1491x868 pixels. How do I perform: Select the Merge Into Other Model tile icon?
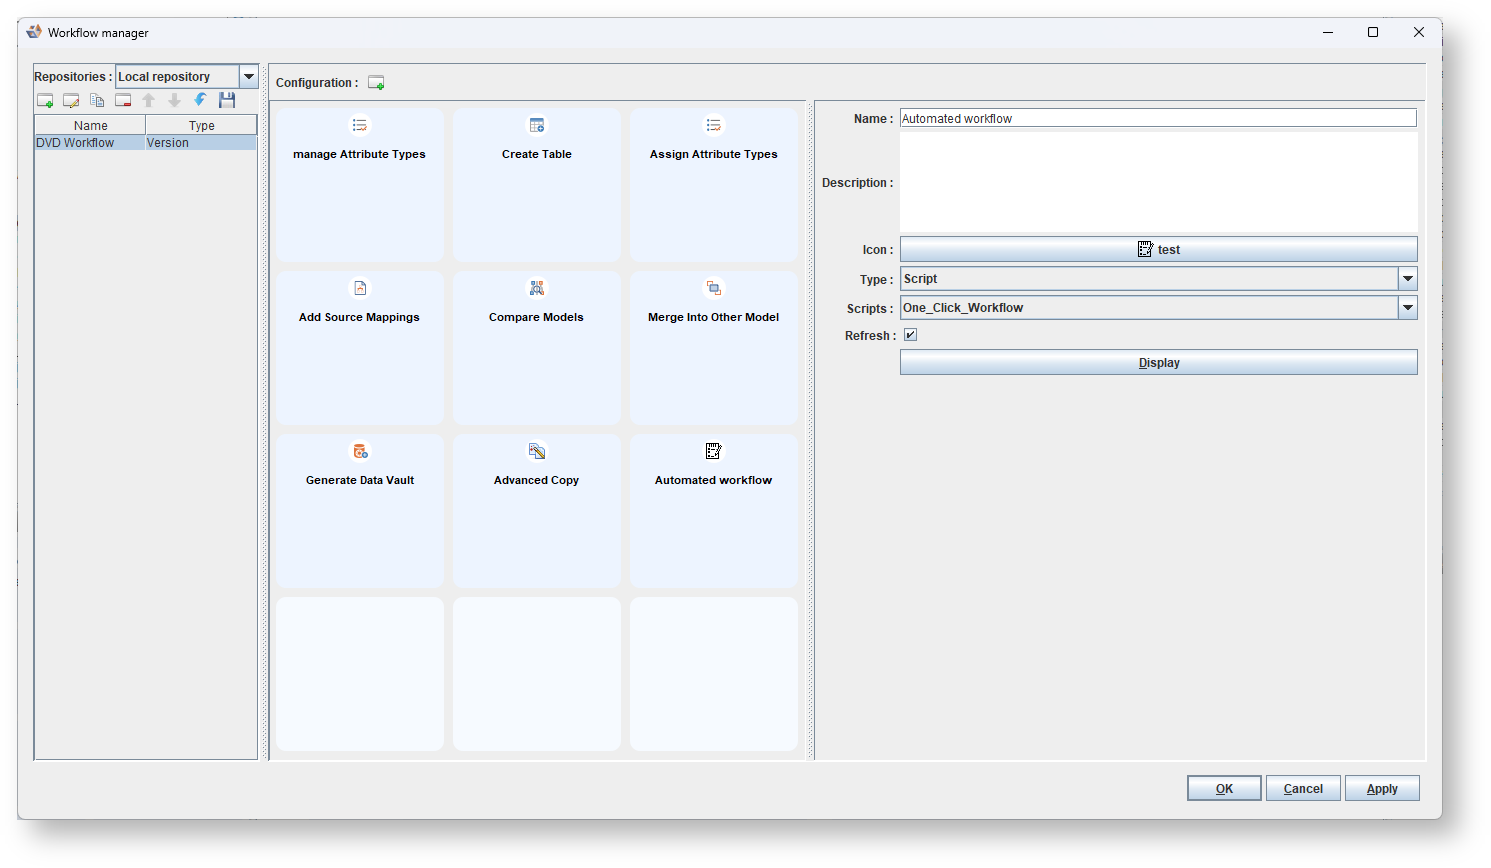714,288
